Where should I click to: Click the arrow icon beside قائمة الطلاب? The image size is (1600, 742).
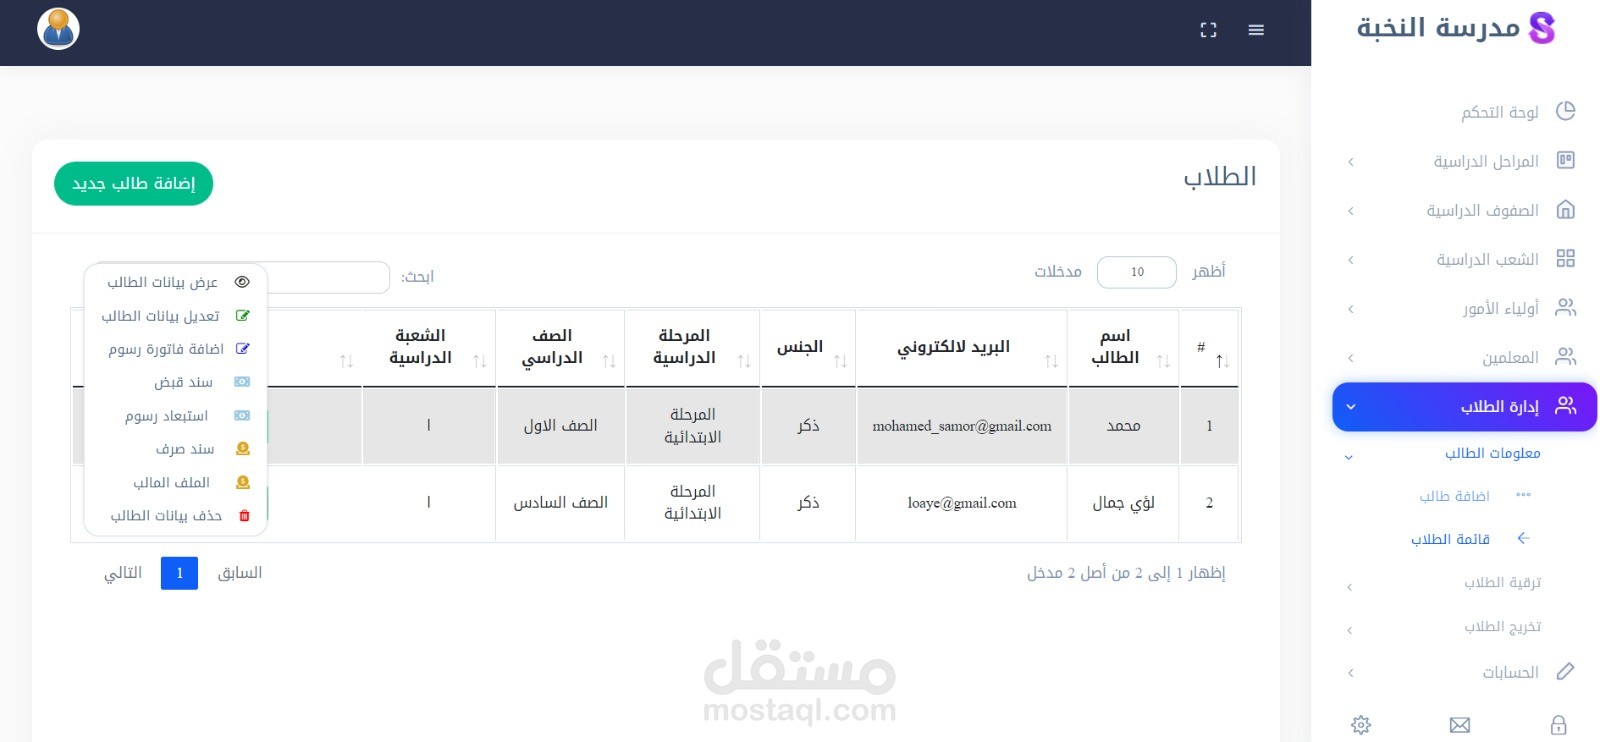point(1523,538)
